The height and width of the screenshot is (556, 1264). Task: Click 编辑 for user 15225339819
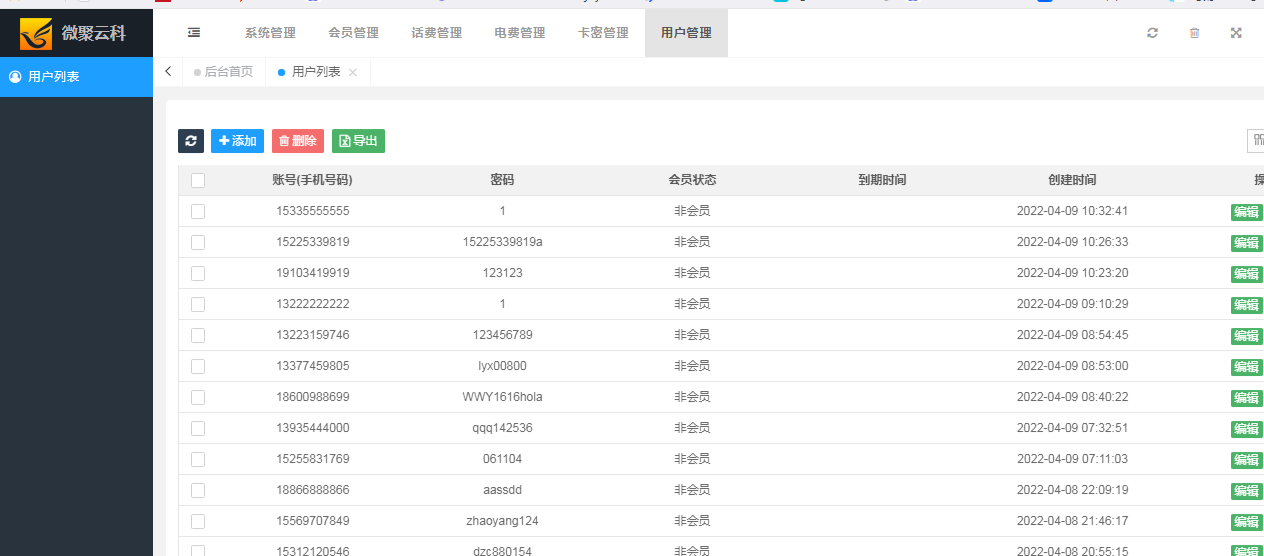(1246, 243)
